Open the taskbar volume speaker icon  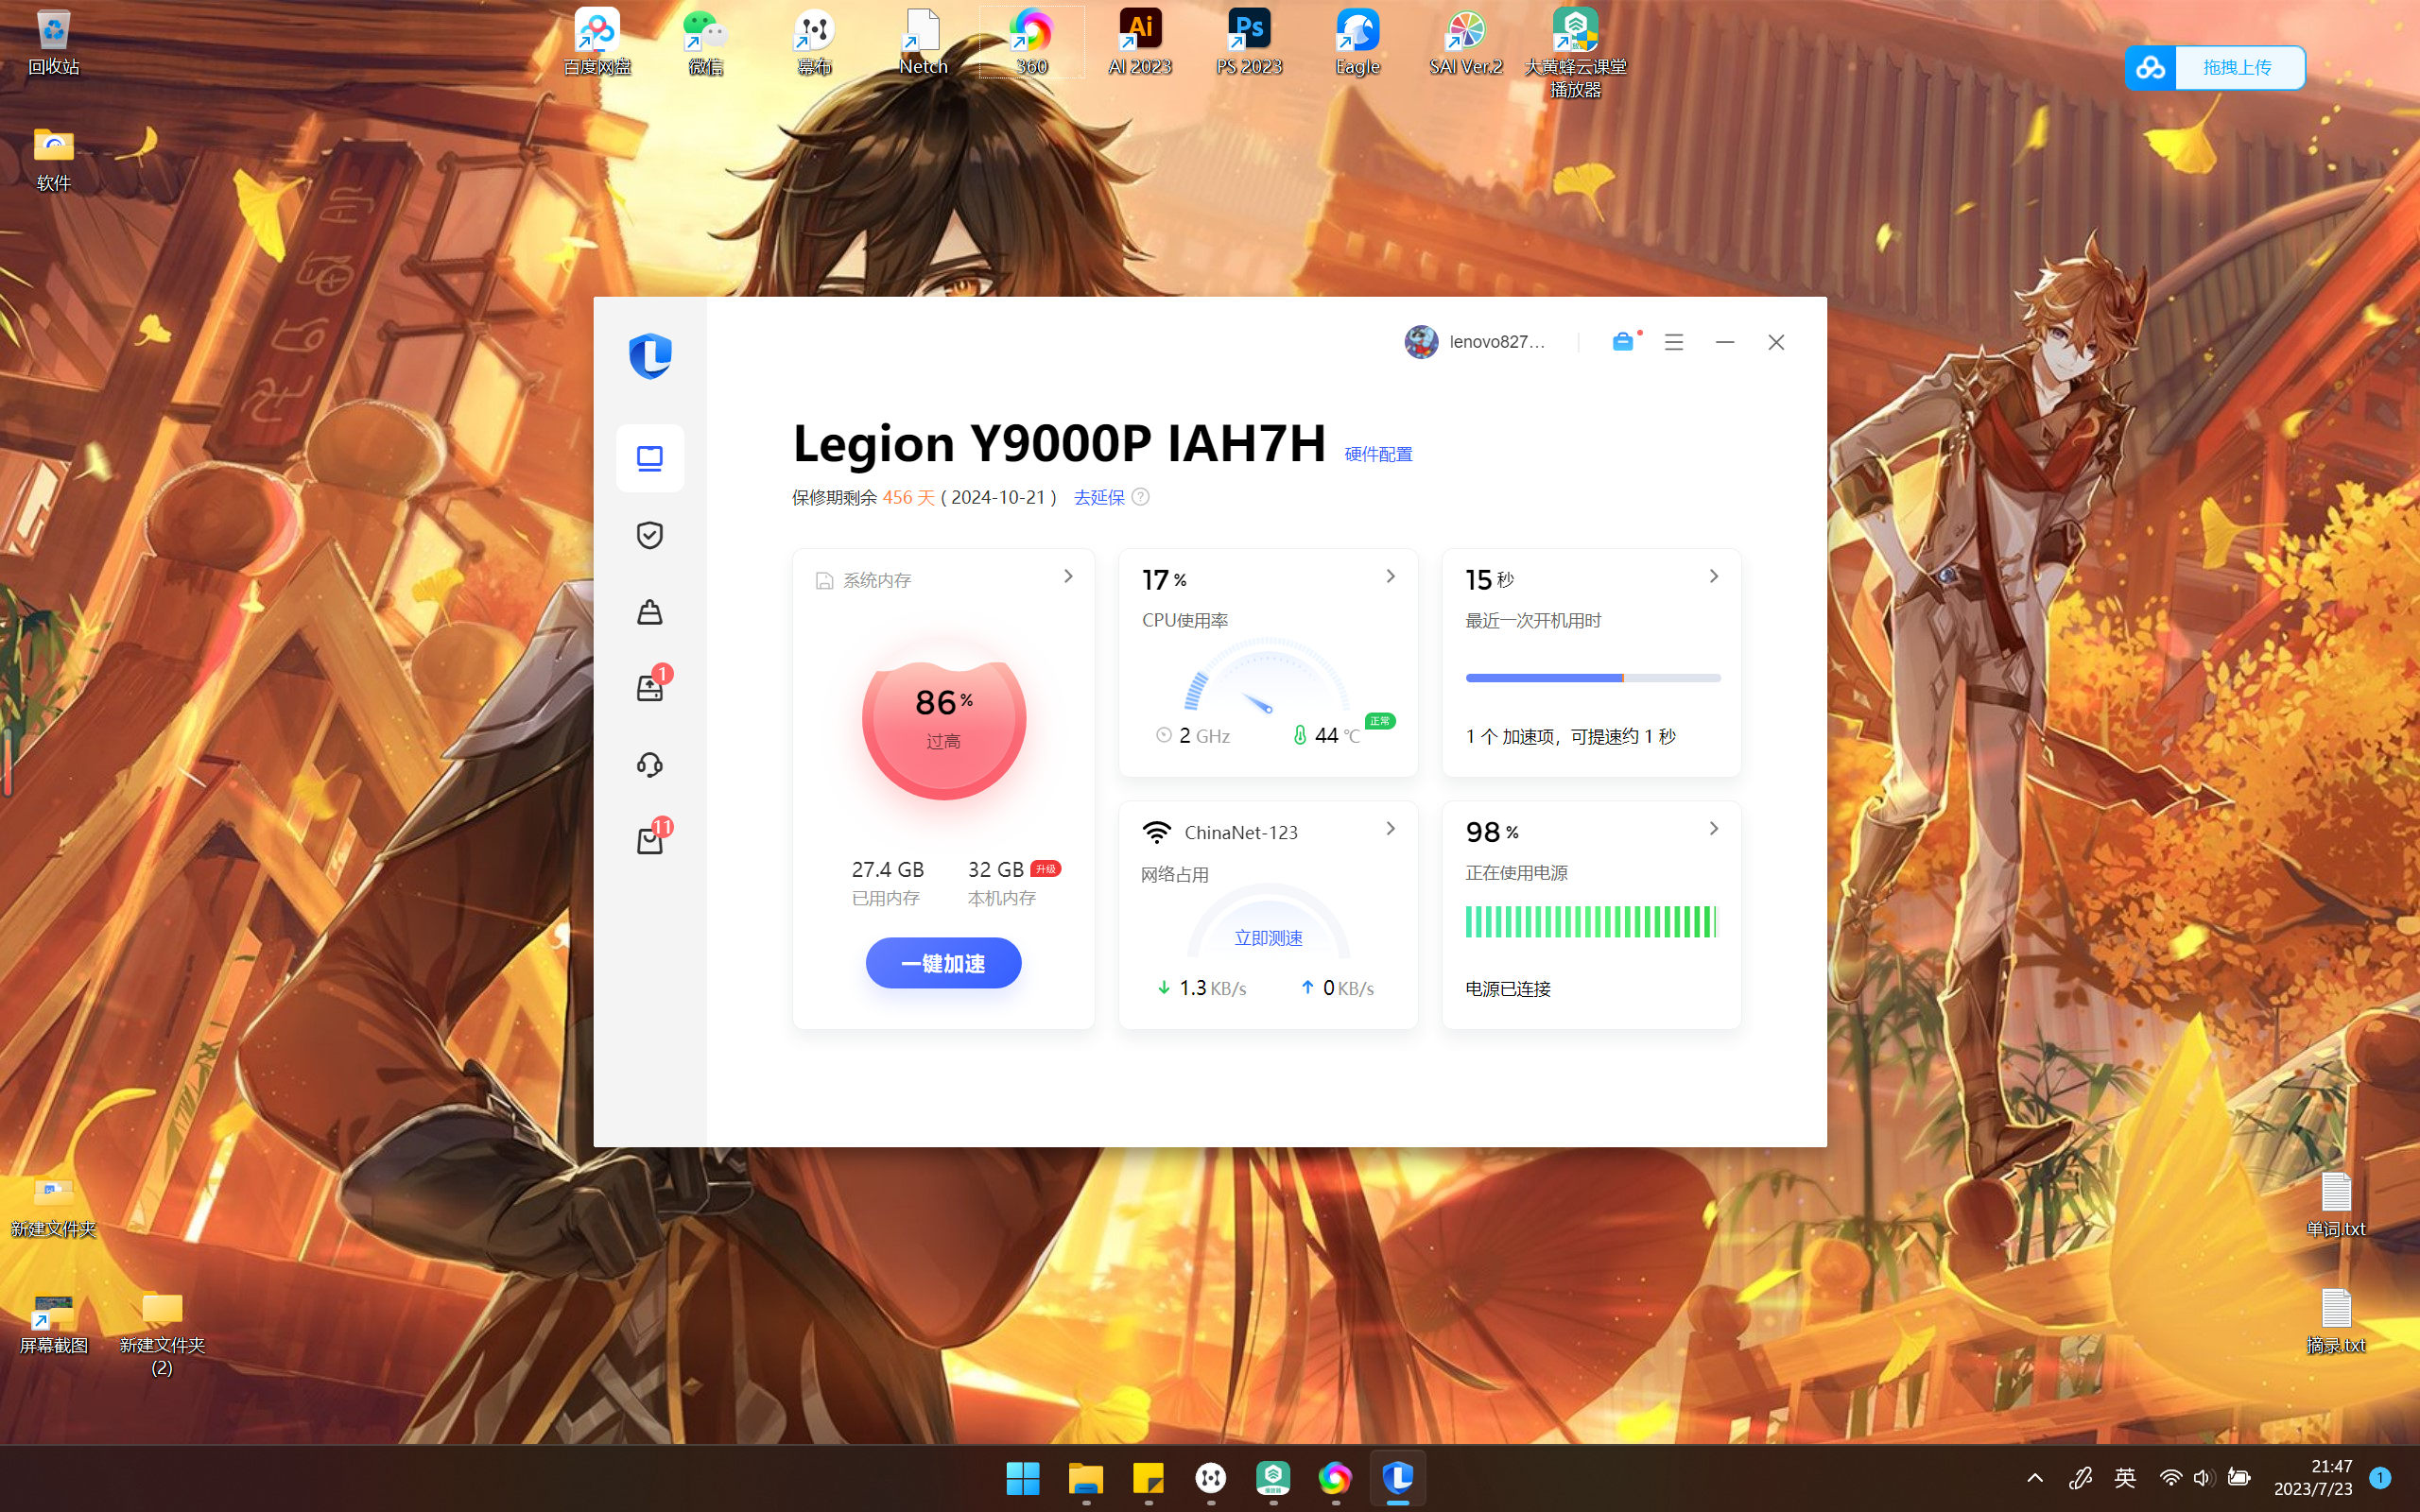(2203, 1478)
